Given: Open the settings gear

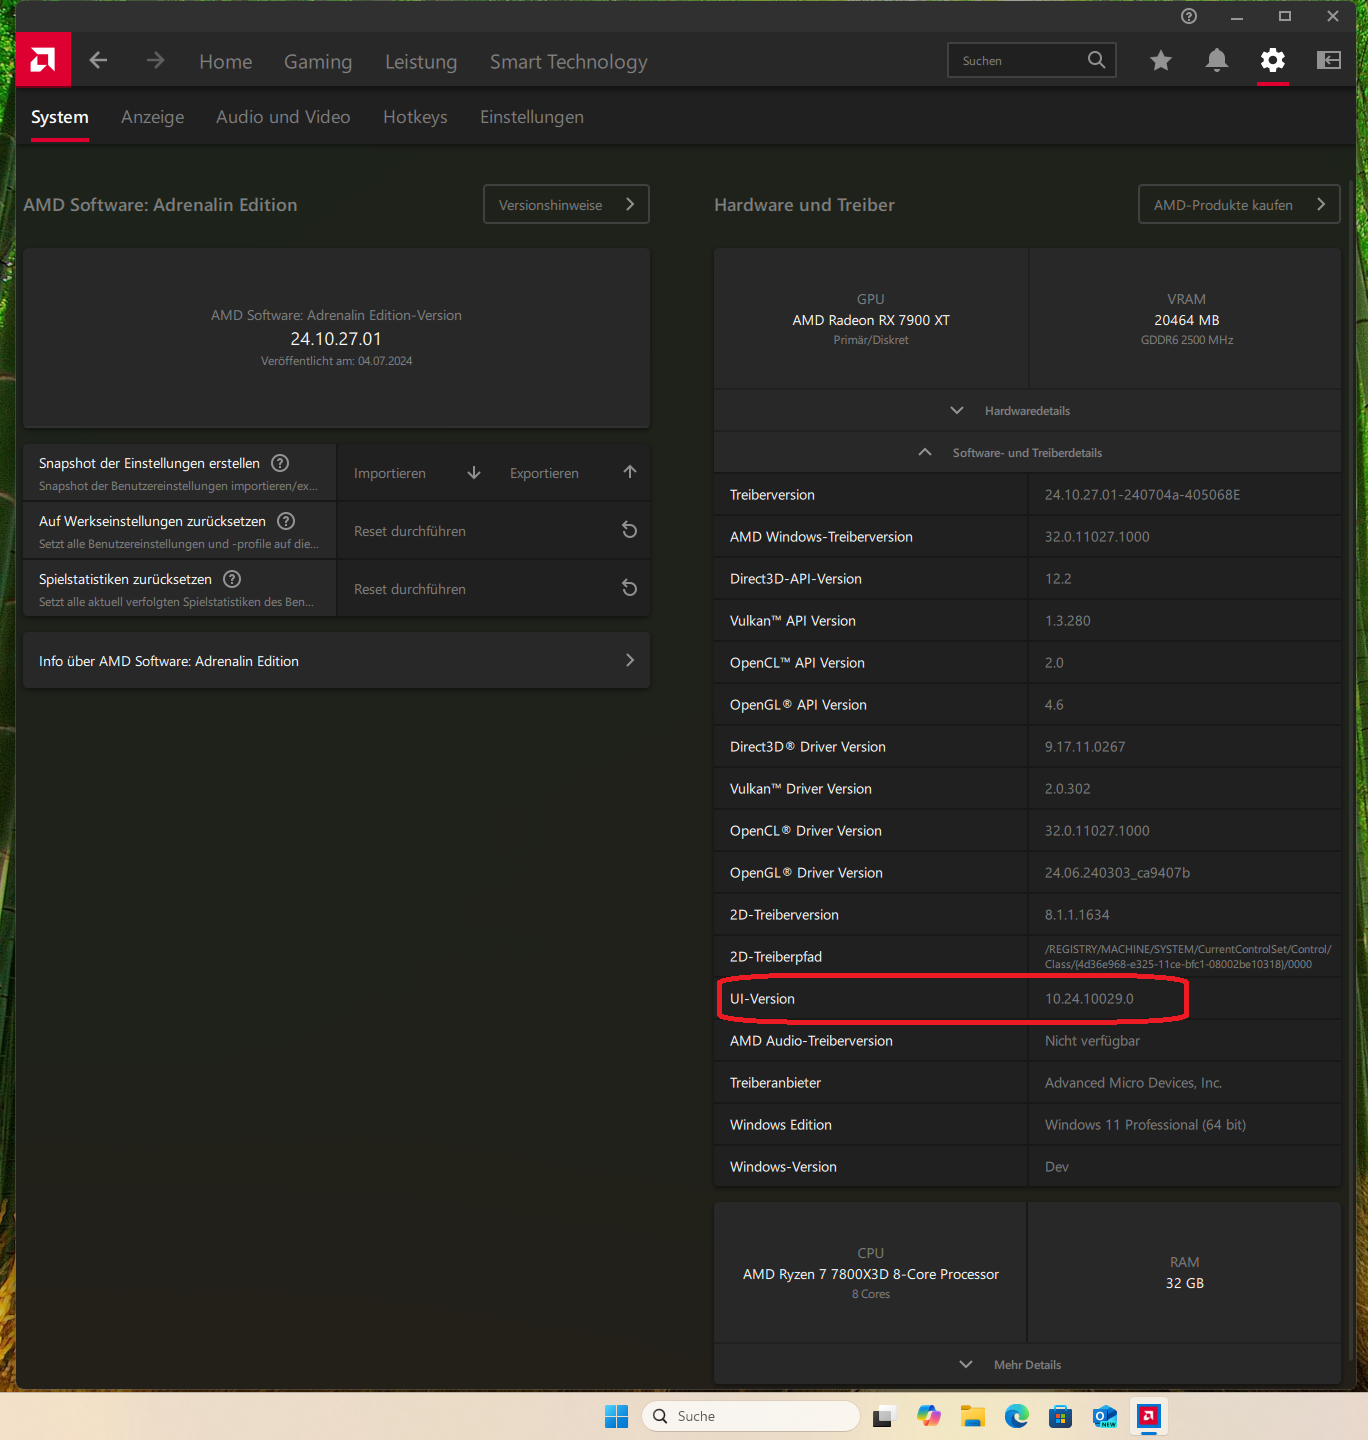Looking at the screenshot, I should (1272, 60).
